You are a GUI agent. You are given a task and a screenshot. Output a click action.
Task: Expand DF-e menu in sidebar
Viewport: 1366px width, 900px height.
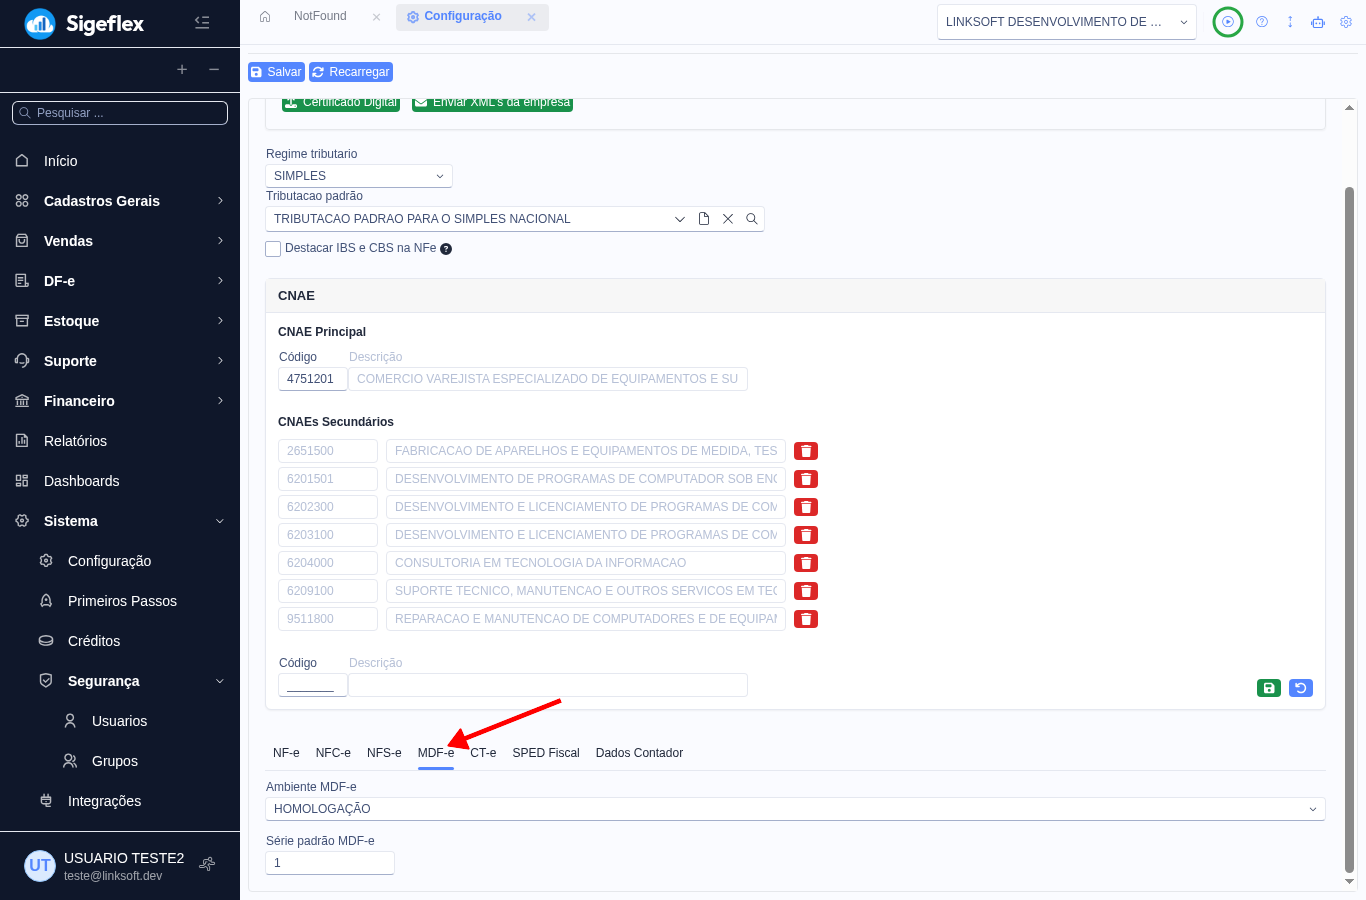coord(120,281)
